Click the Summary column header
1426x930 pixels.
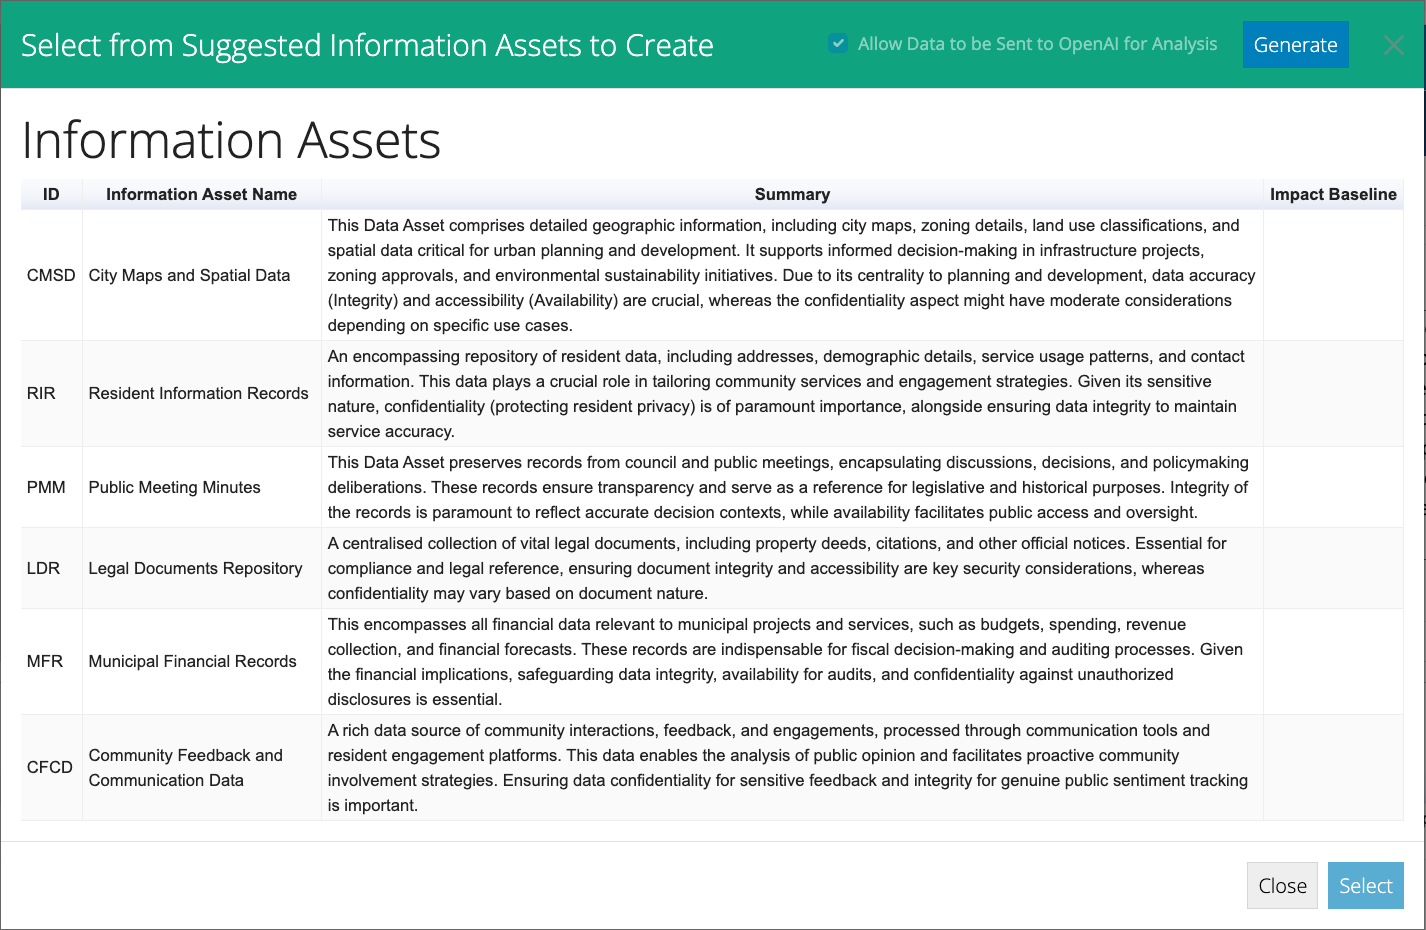tap(792, 194)
